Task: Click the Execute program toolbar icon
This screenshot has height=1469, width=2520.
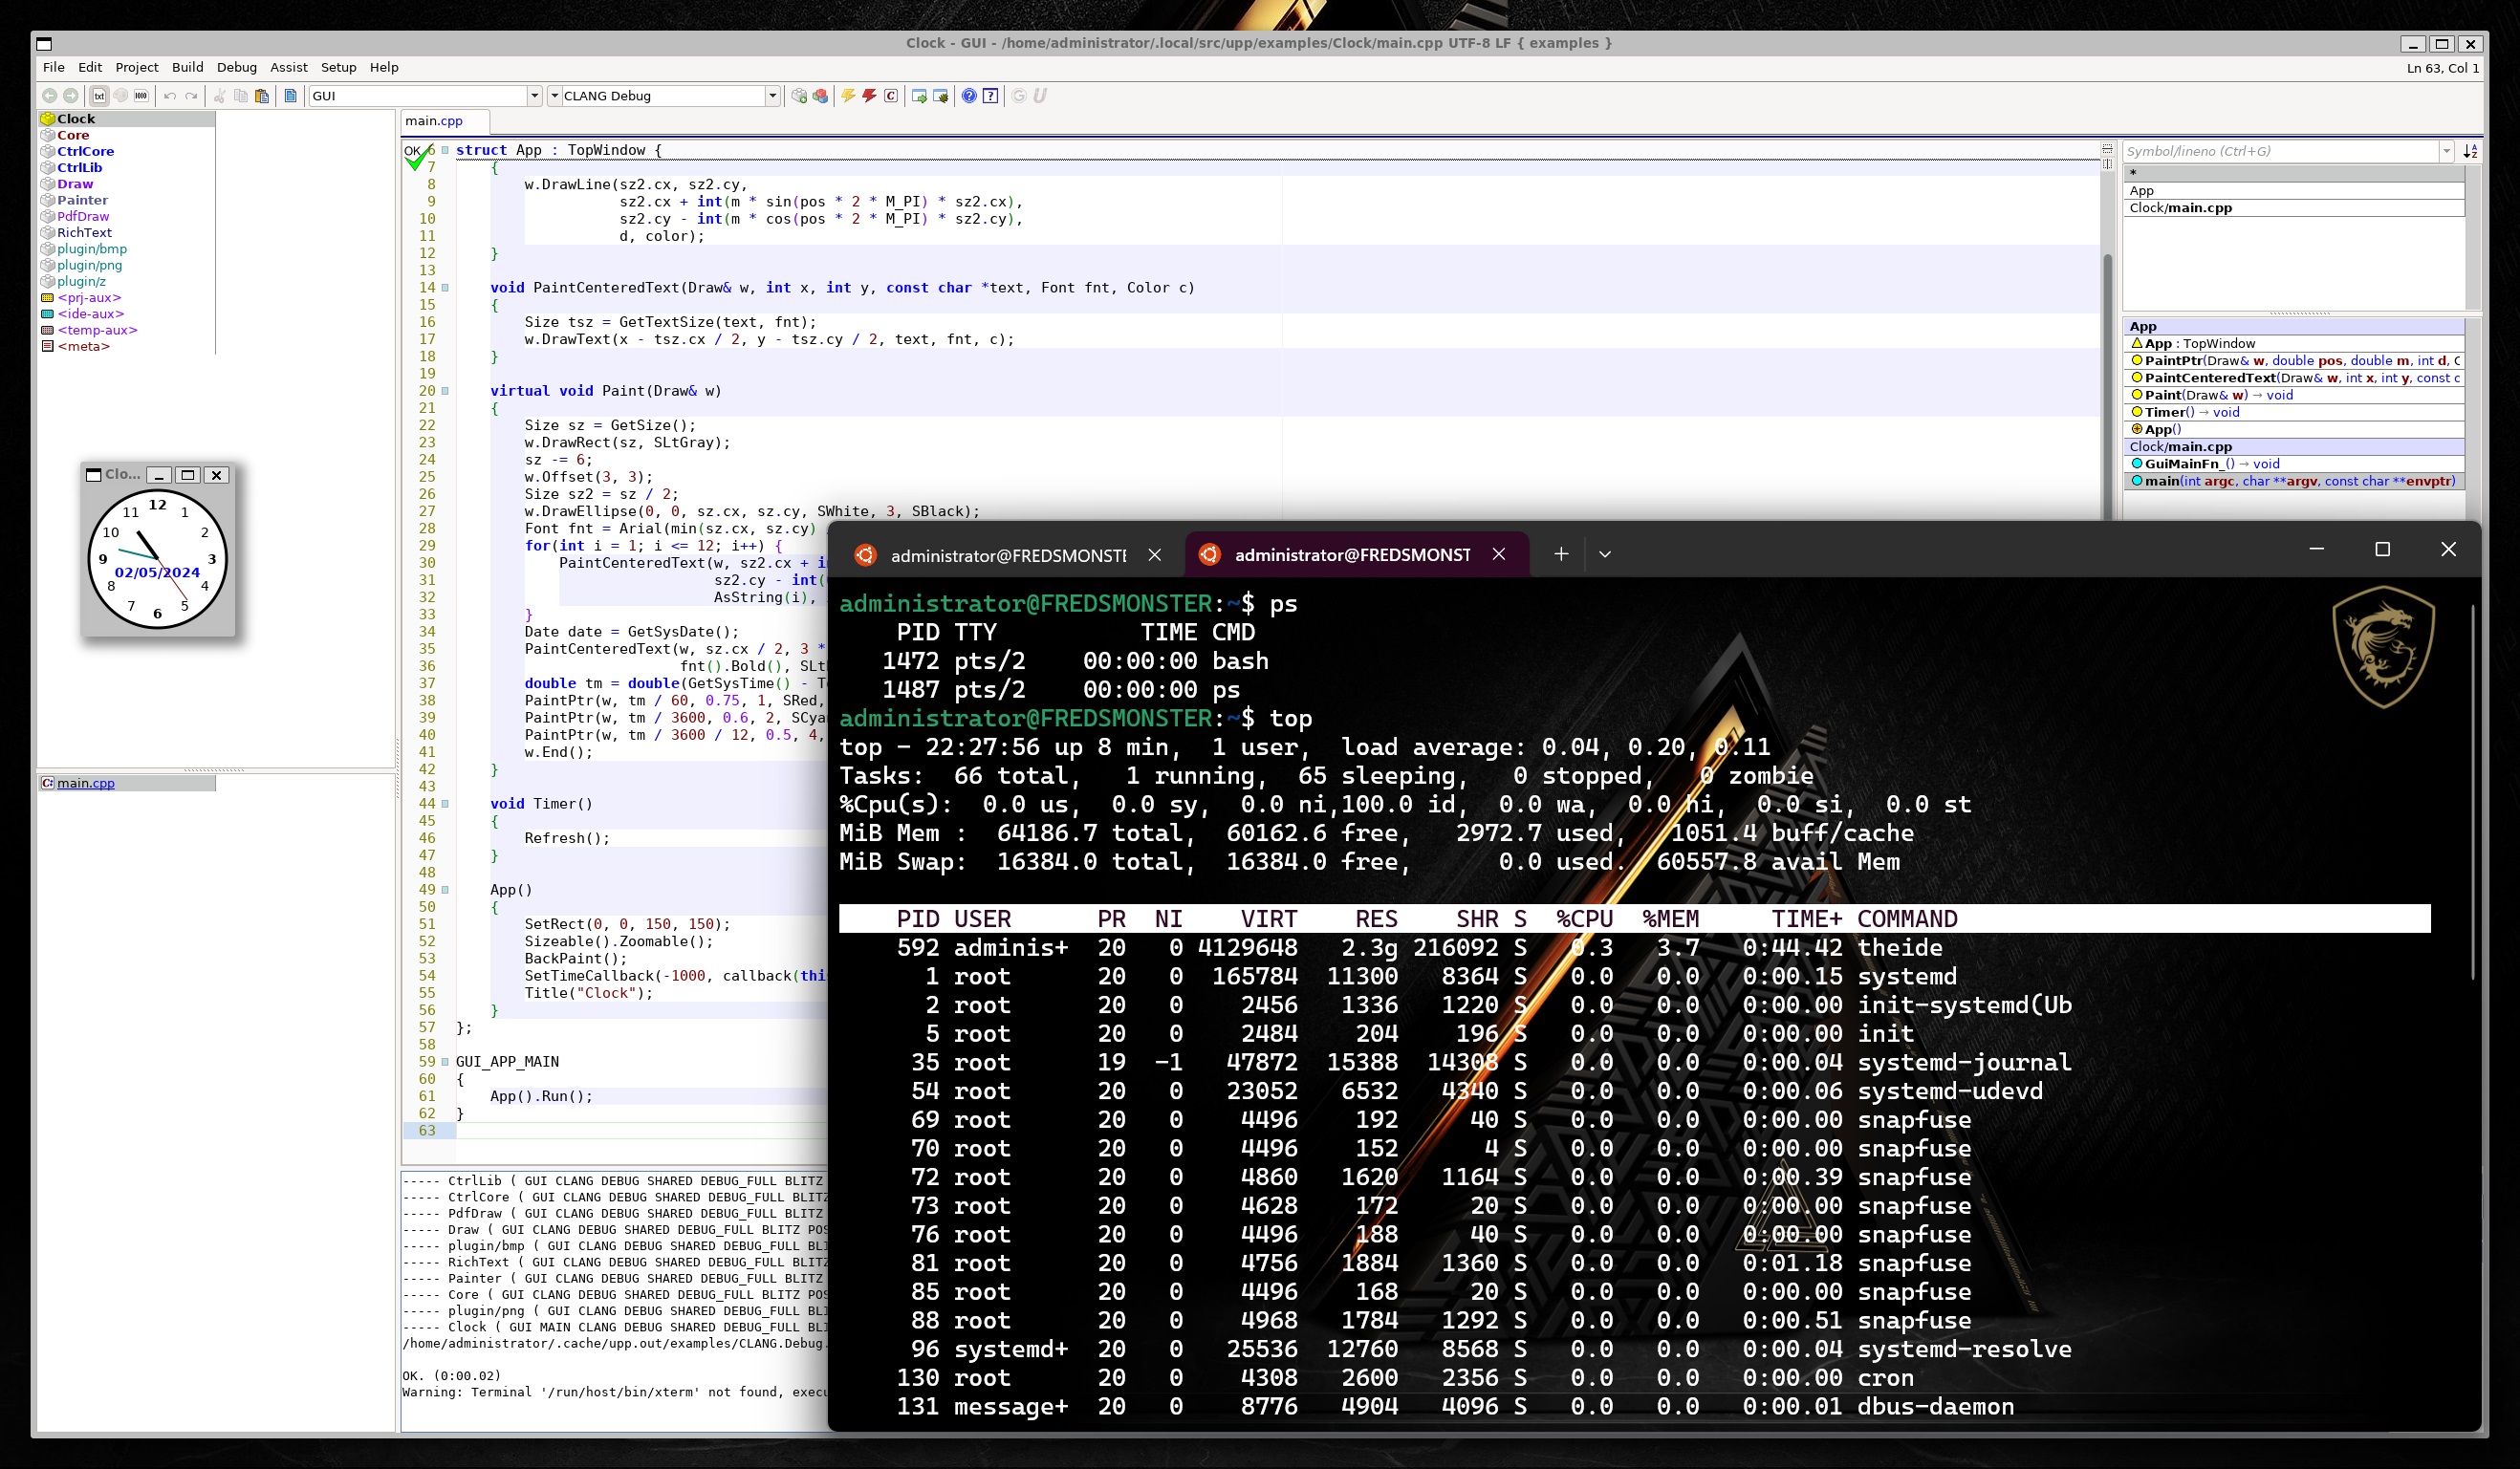Action: pyautogui.click(x=919, y=96)
